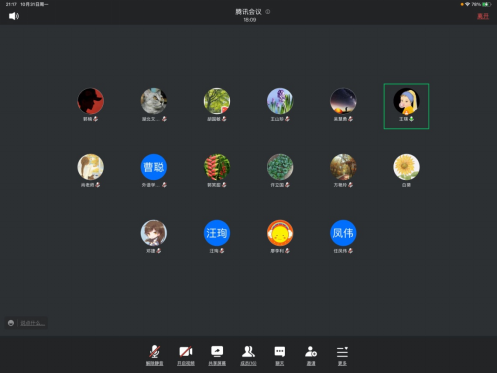This screenshot has width=498, height=373.
Task: Click the orange headphones smiley avatar
Action: [280, 233]
